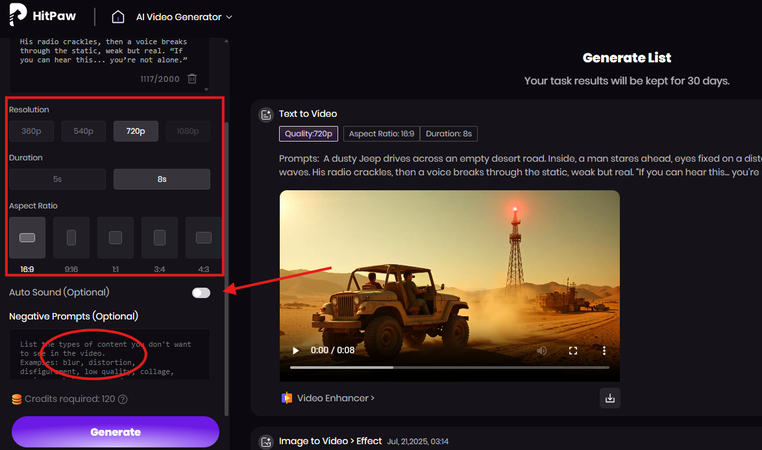Select 540p resolution
Screen dimensions: 762x450
click(84, 131)
